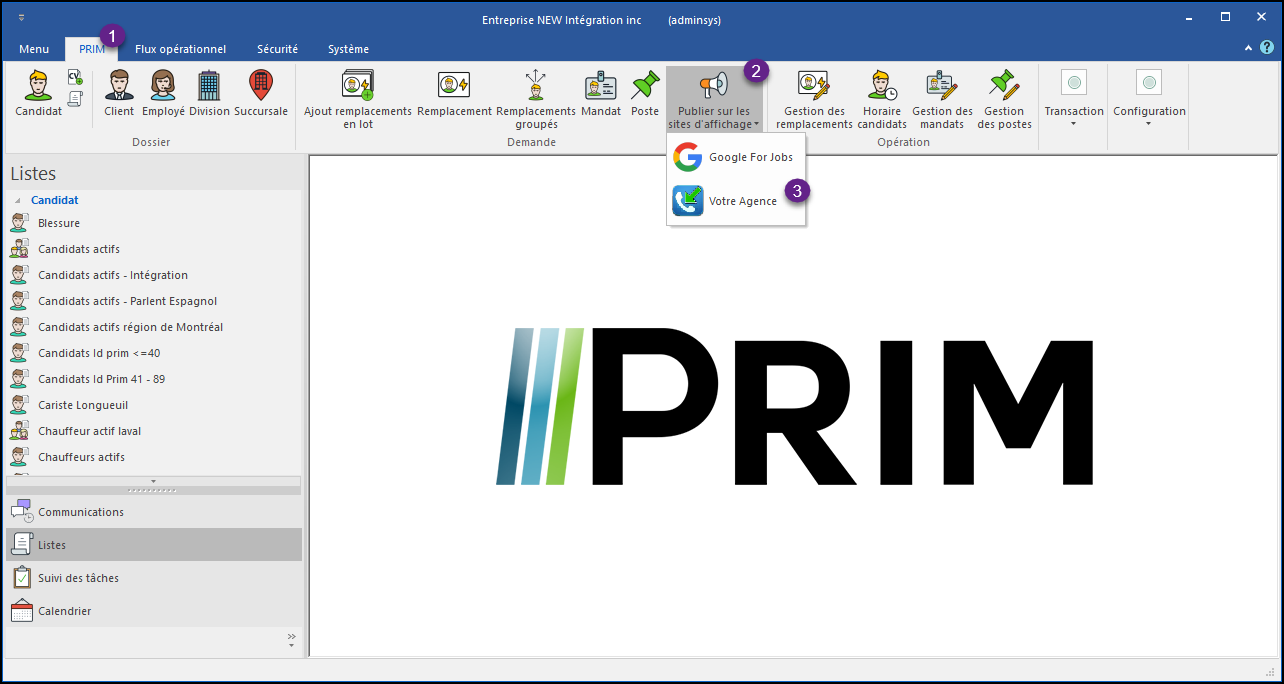The height and width of the screenshot is (684, 1284).
Task: Open the Configuration dropdown
Action: click(1149, 98)
